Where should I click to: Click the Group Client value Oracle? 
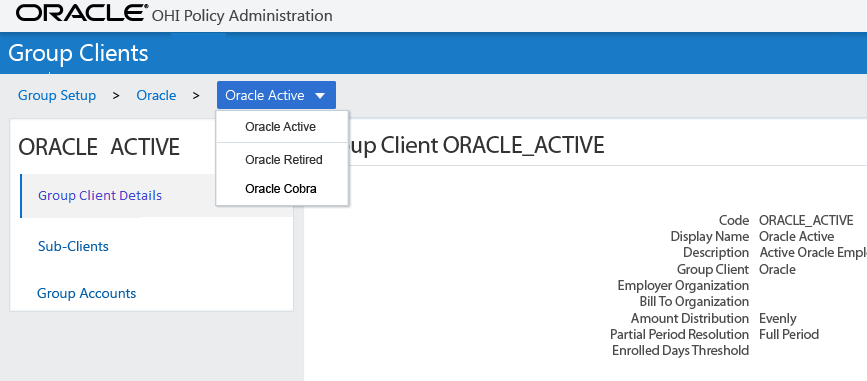click(x=777, y=269)
